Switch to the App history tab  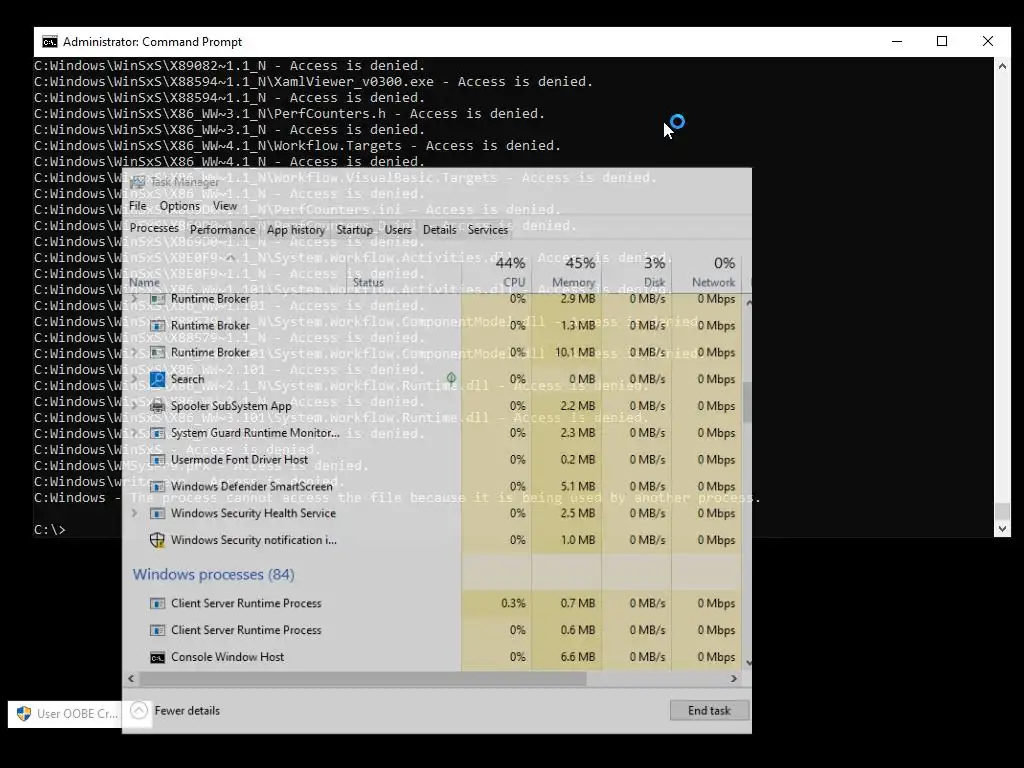point(296,230)
